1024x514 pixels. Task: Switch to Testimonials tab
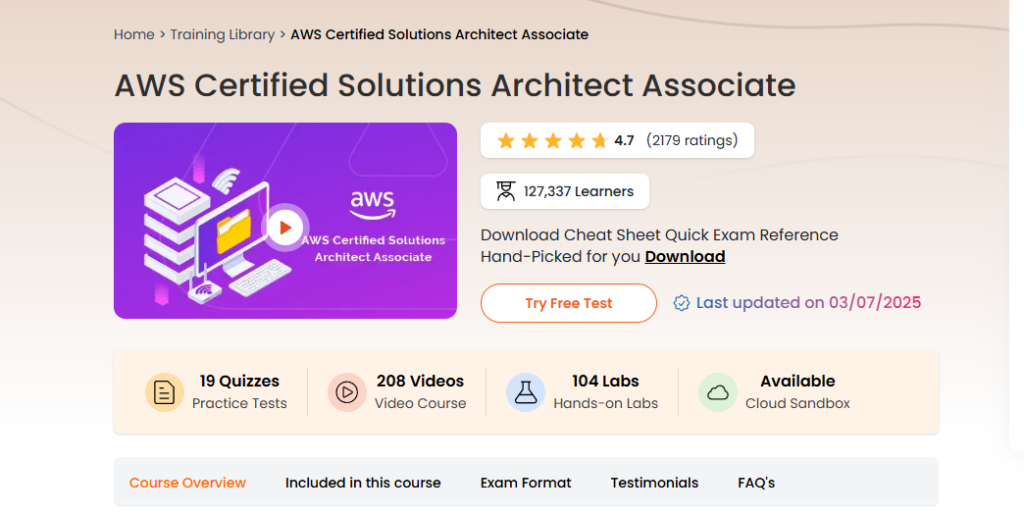(x=654, y=483)
